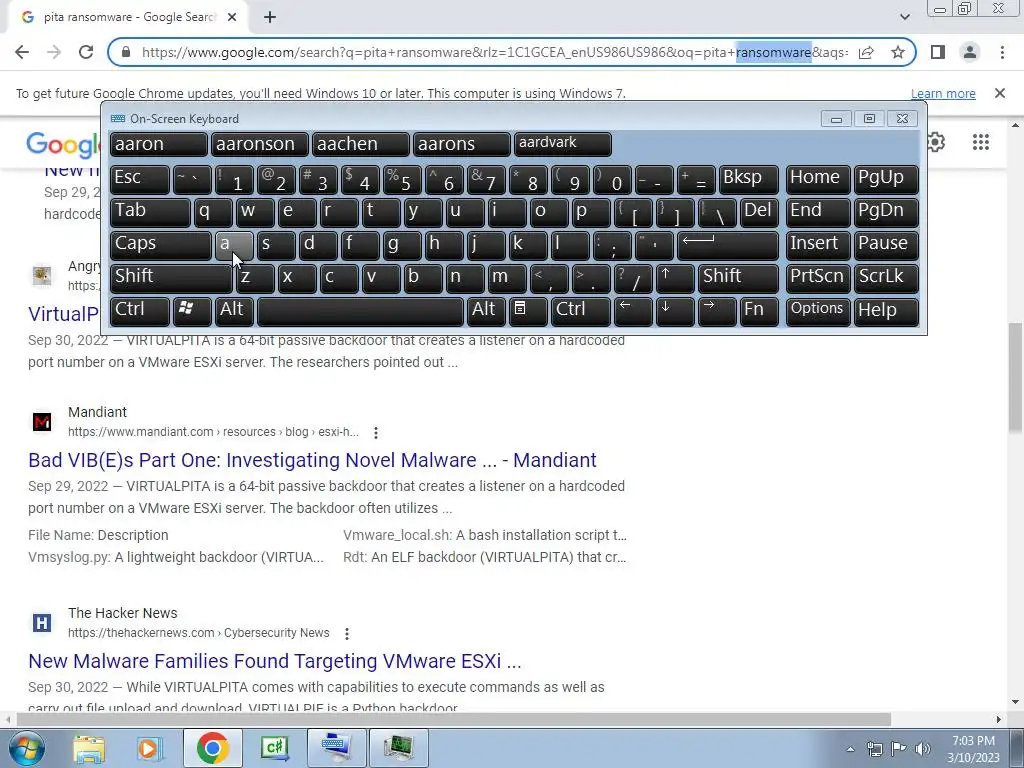Expand the tab search dropdown arrow
This screenshot has height=768, width=1024.
(x=904, y=17)
